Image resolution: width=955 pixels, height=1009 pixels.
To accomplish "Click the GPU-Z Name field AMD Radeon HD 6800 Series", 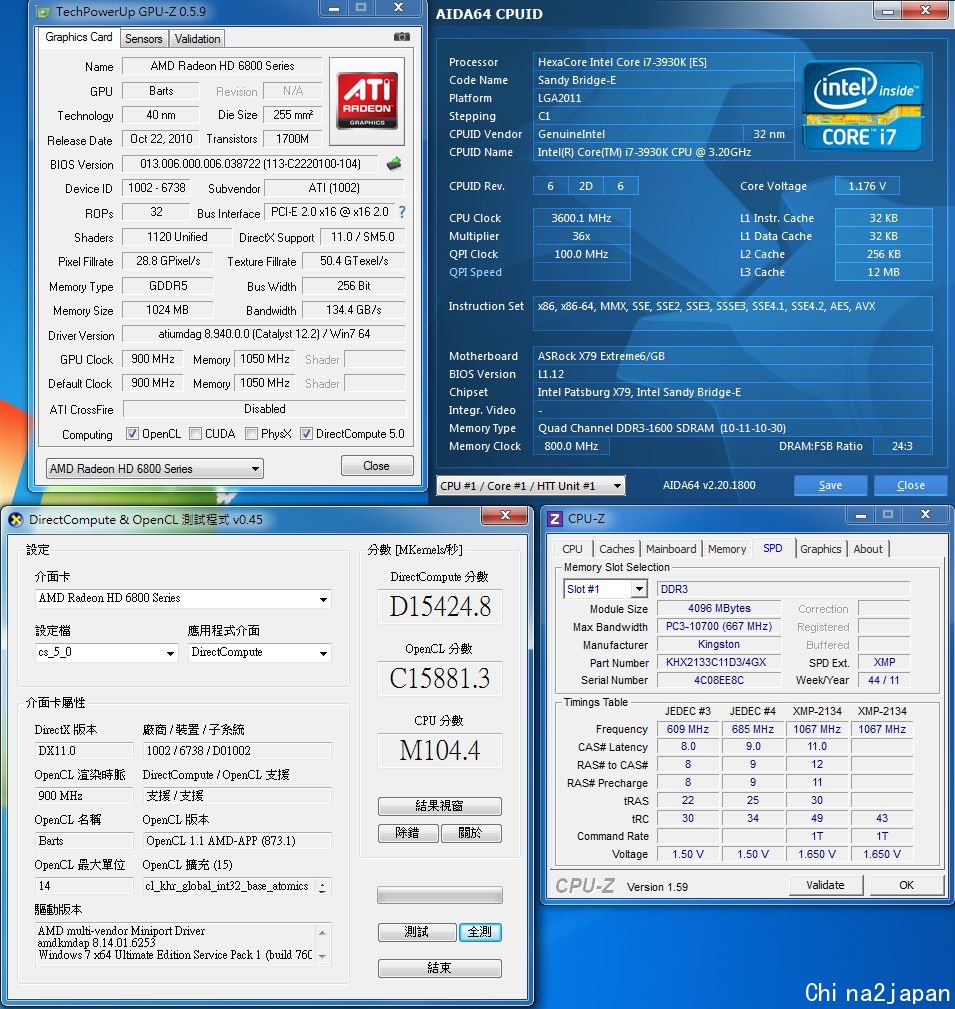I will tap(222, 66).
